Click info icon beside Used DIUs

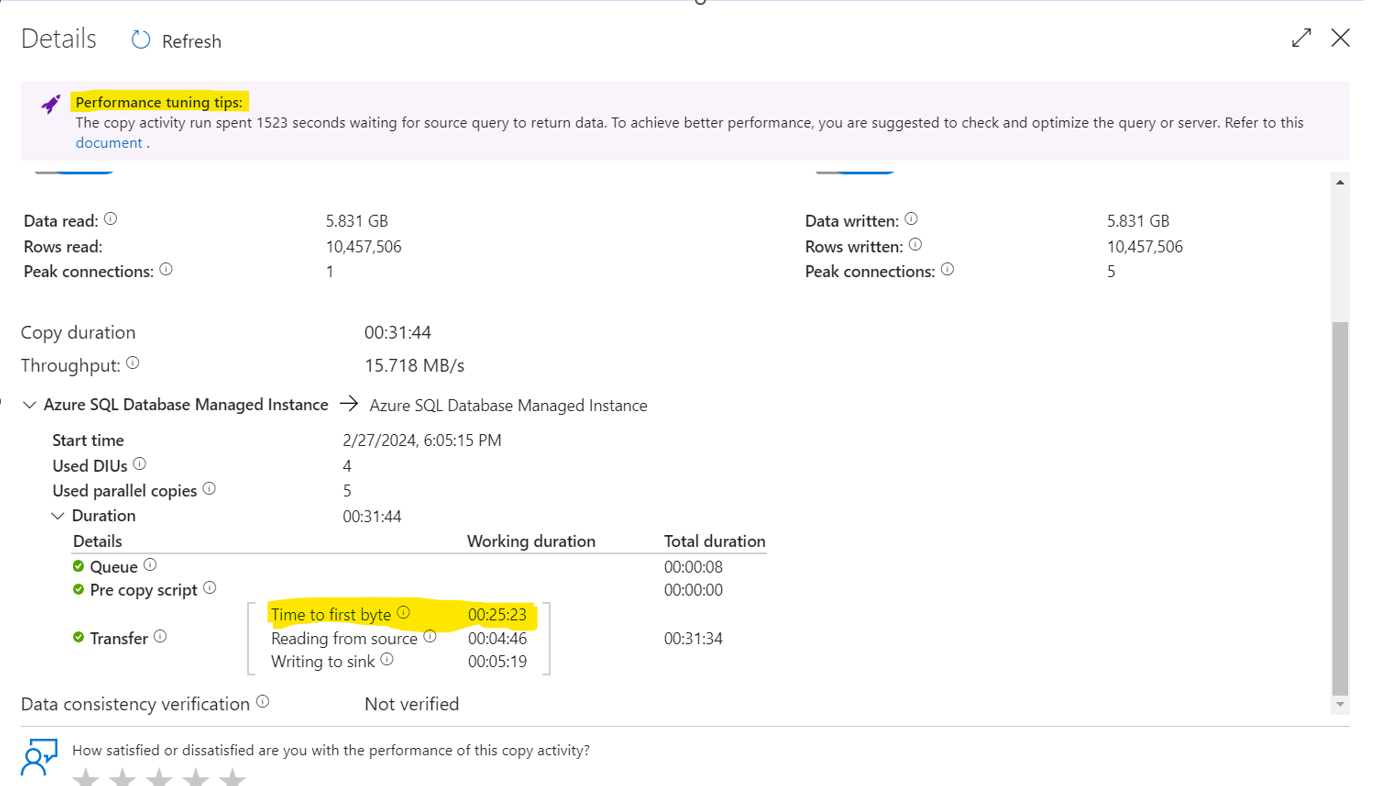click(140, 464)
